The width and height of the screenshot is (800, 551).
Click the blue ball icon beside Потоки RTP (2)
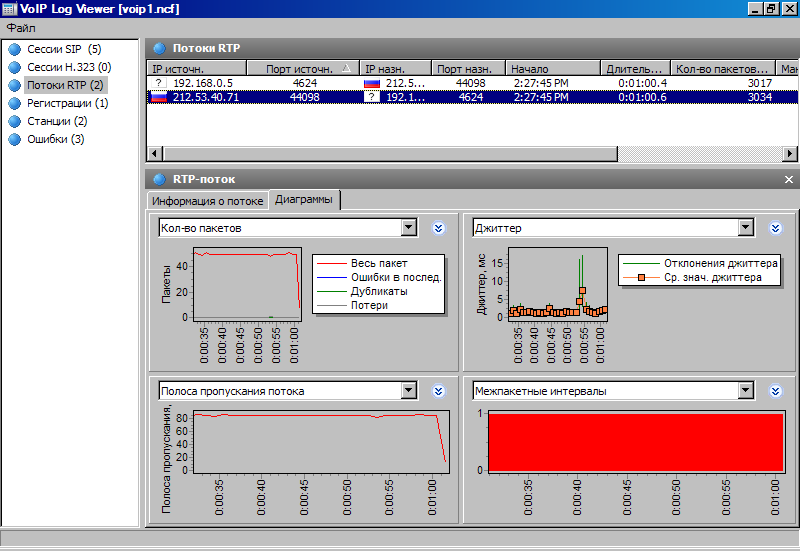coord(15,85)
